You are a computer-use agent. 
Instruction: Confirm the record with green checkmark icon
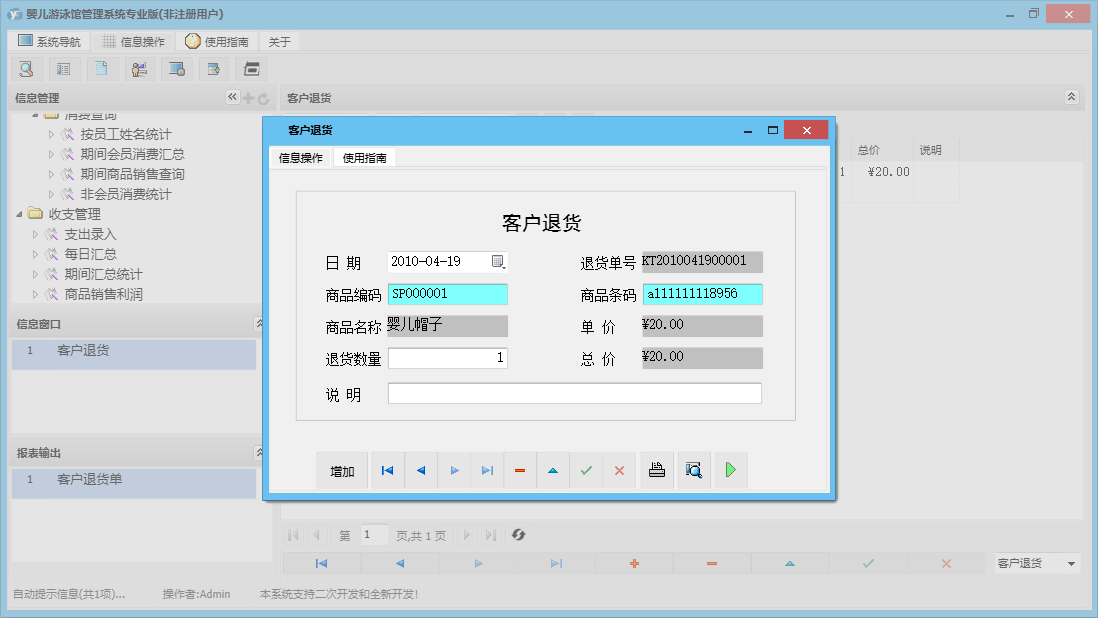click(x=586, y=470)
